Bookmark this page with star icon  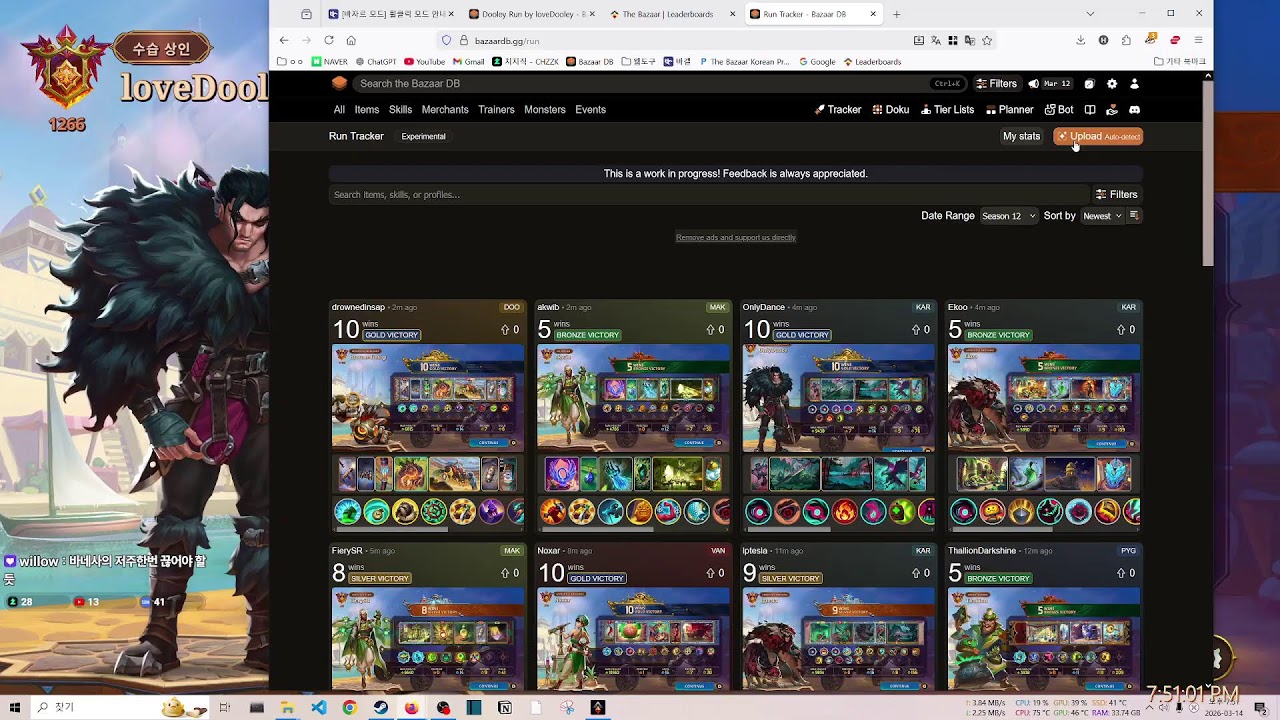pyautogui.click(x=987, y=41)
